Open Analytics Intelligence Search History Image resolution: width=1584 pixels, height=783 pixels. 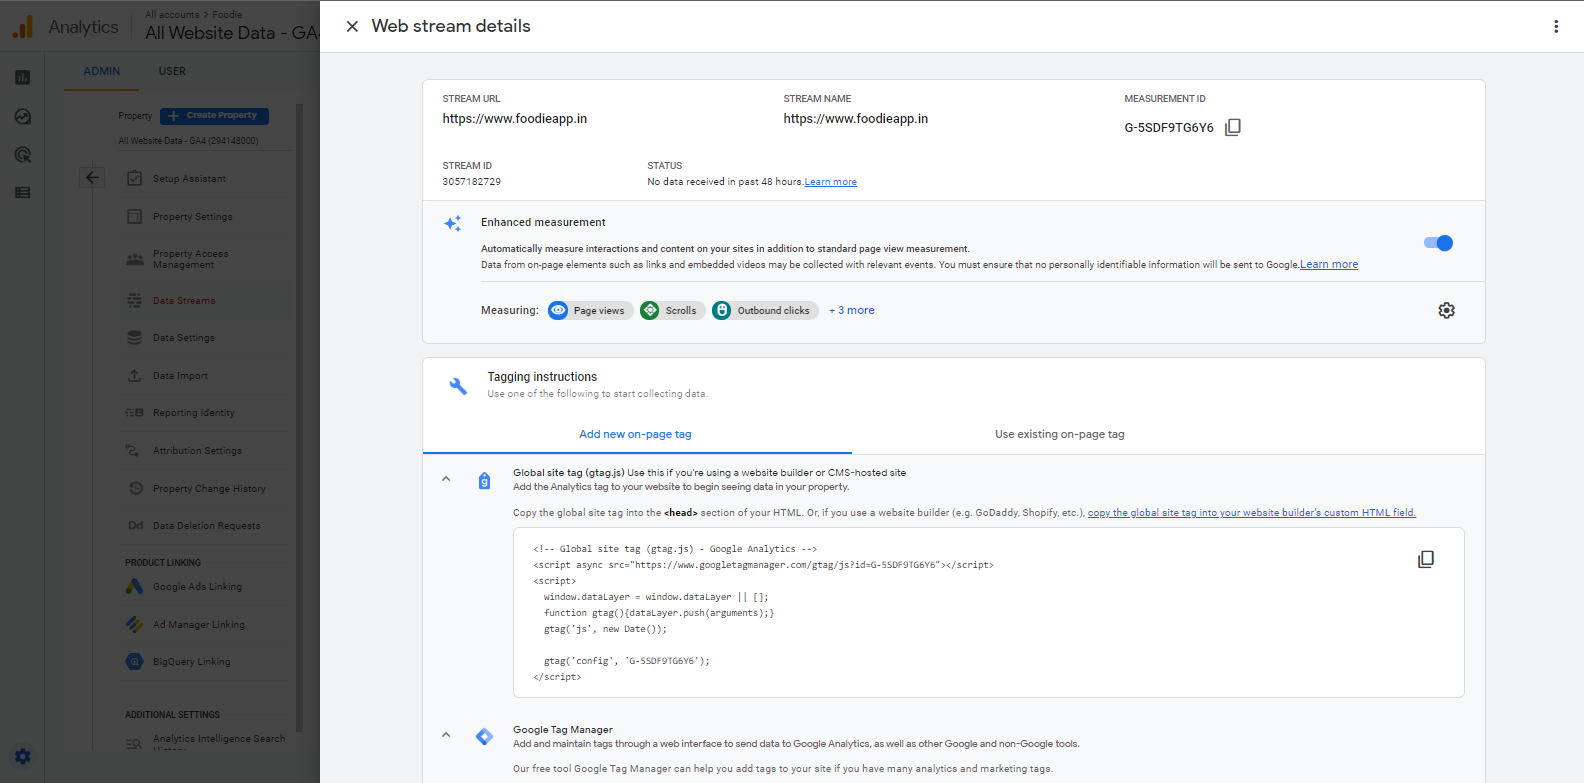219,742
